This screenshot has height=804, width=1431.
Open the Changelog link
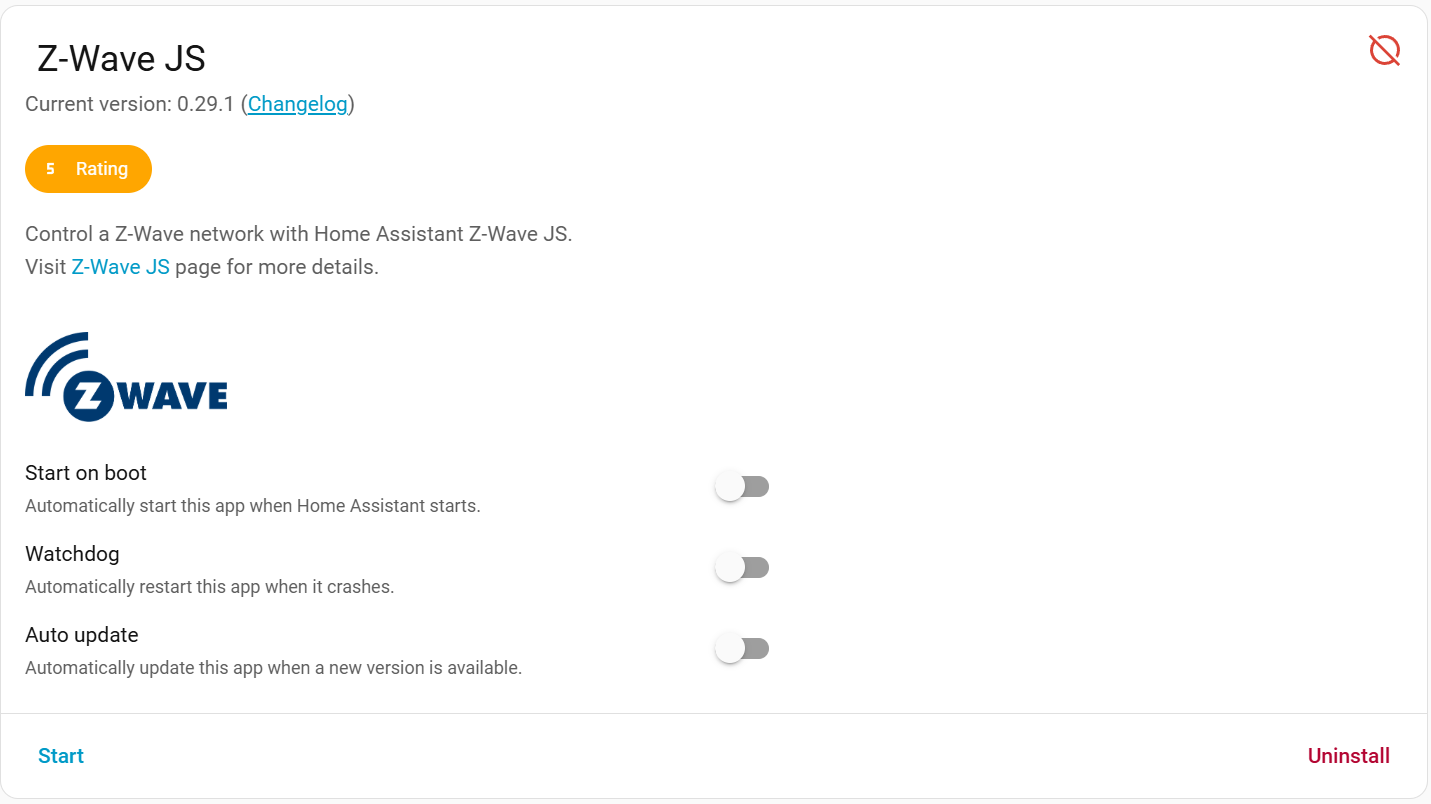tap(298, 104)
